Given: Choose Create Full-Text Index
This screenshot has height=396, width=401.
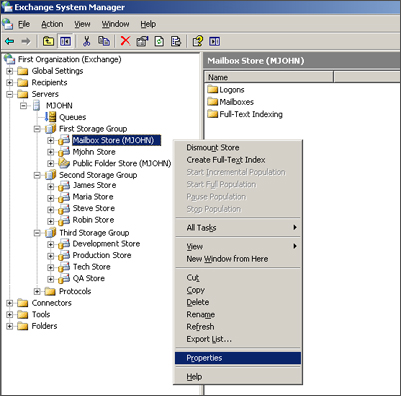Looking at the screenshot, I should (238, 160).
